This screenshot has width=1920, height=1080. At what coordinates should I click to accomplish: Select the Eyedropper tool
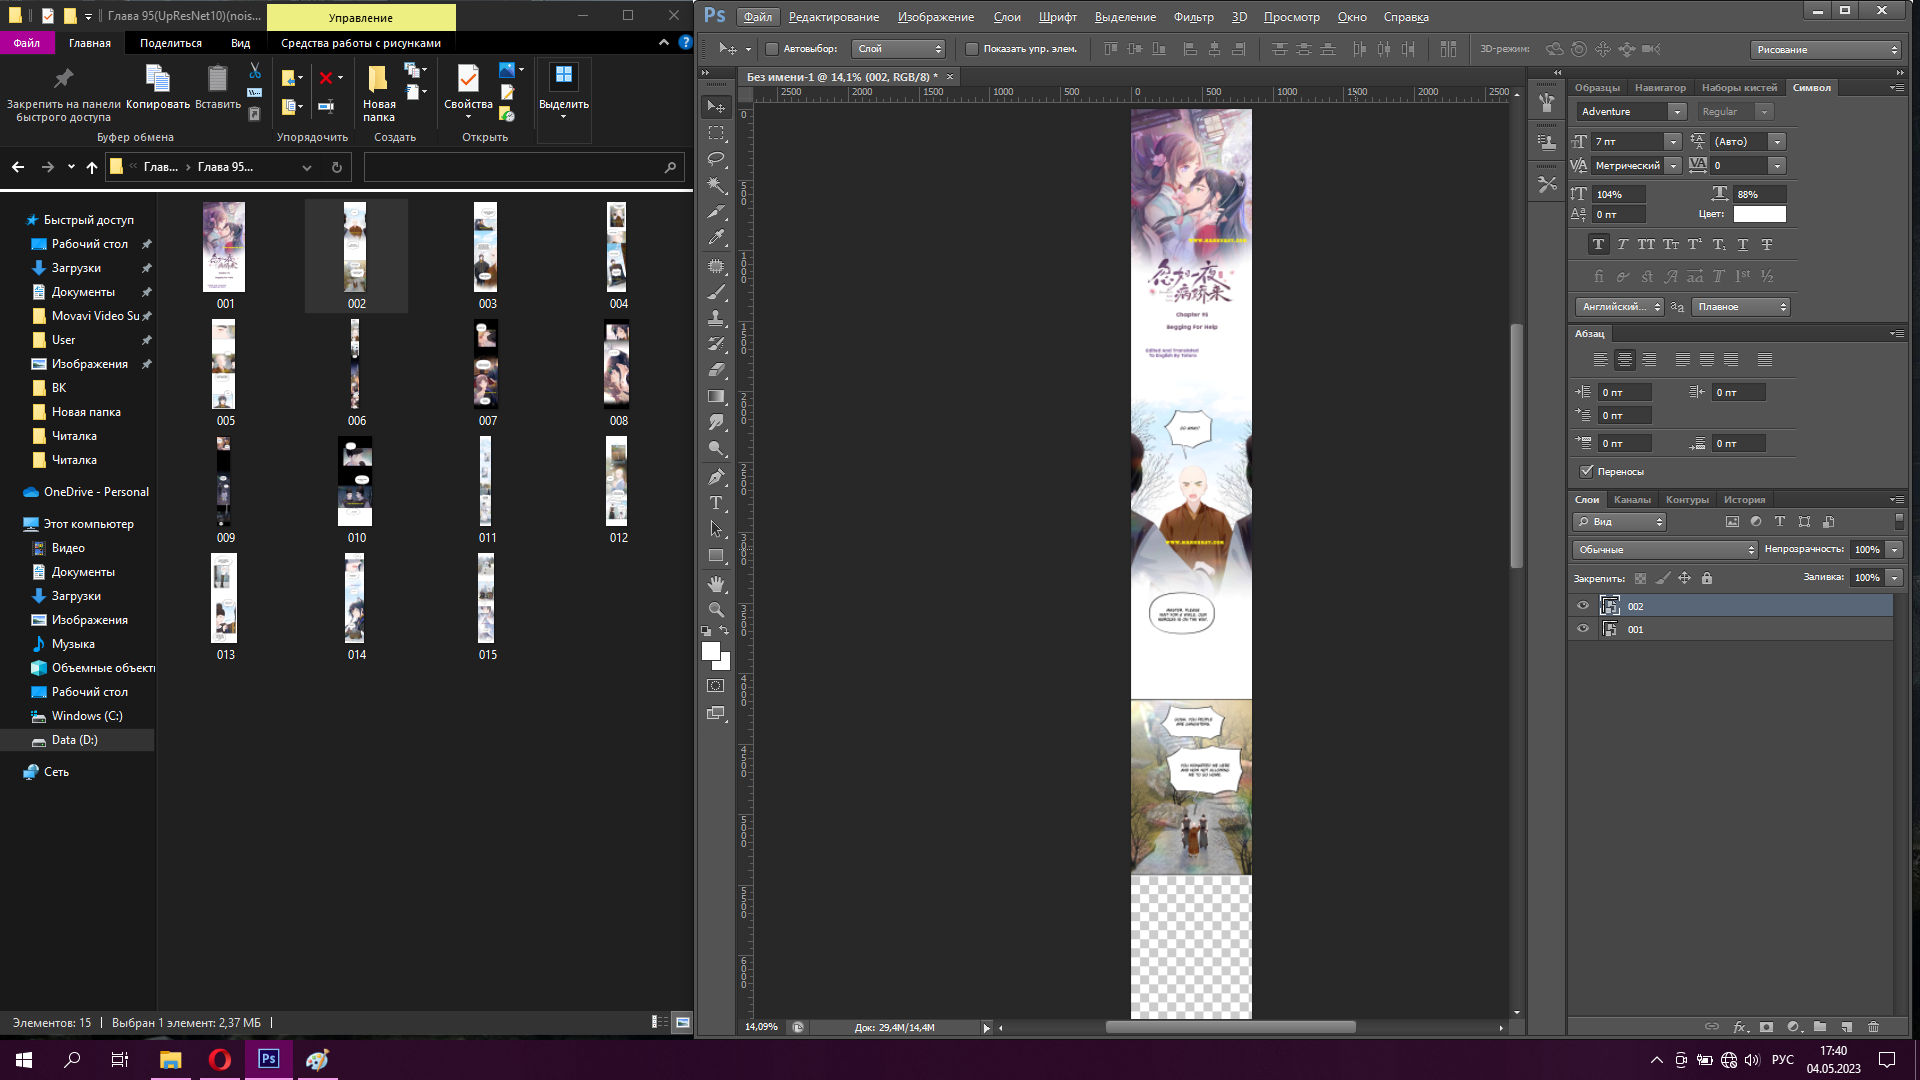click(x=716, y=238)
